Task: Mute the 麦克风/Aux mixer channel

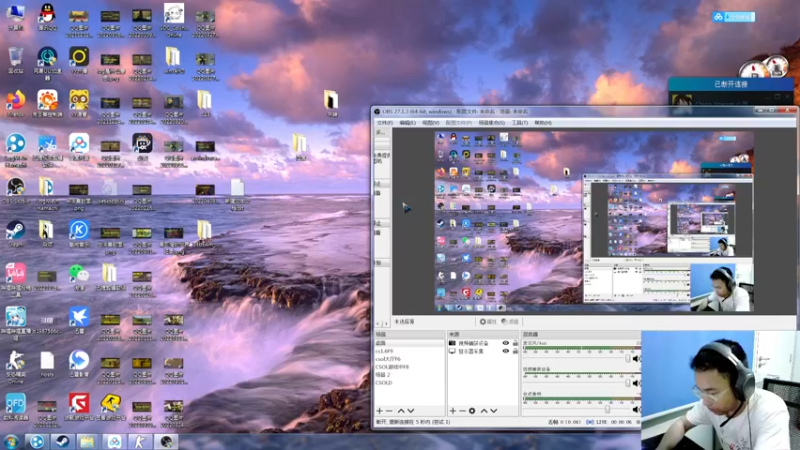Action: pos(636,359)
